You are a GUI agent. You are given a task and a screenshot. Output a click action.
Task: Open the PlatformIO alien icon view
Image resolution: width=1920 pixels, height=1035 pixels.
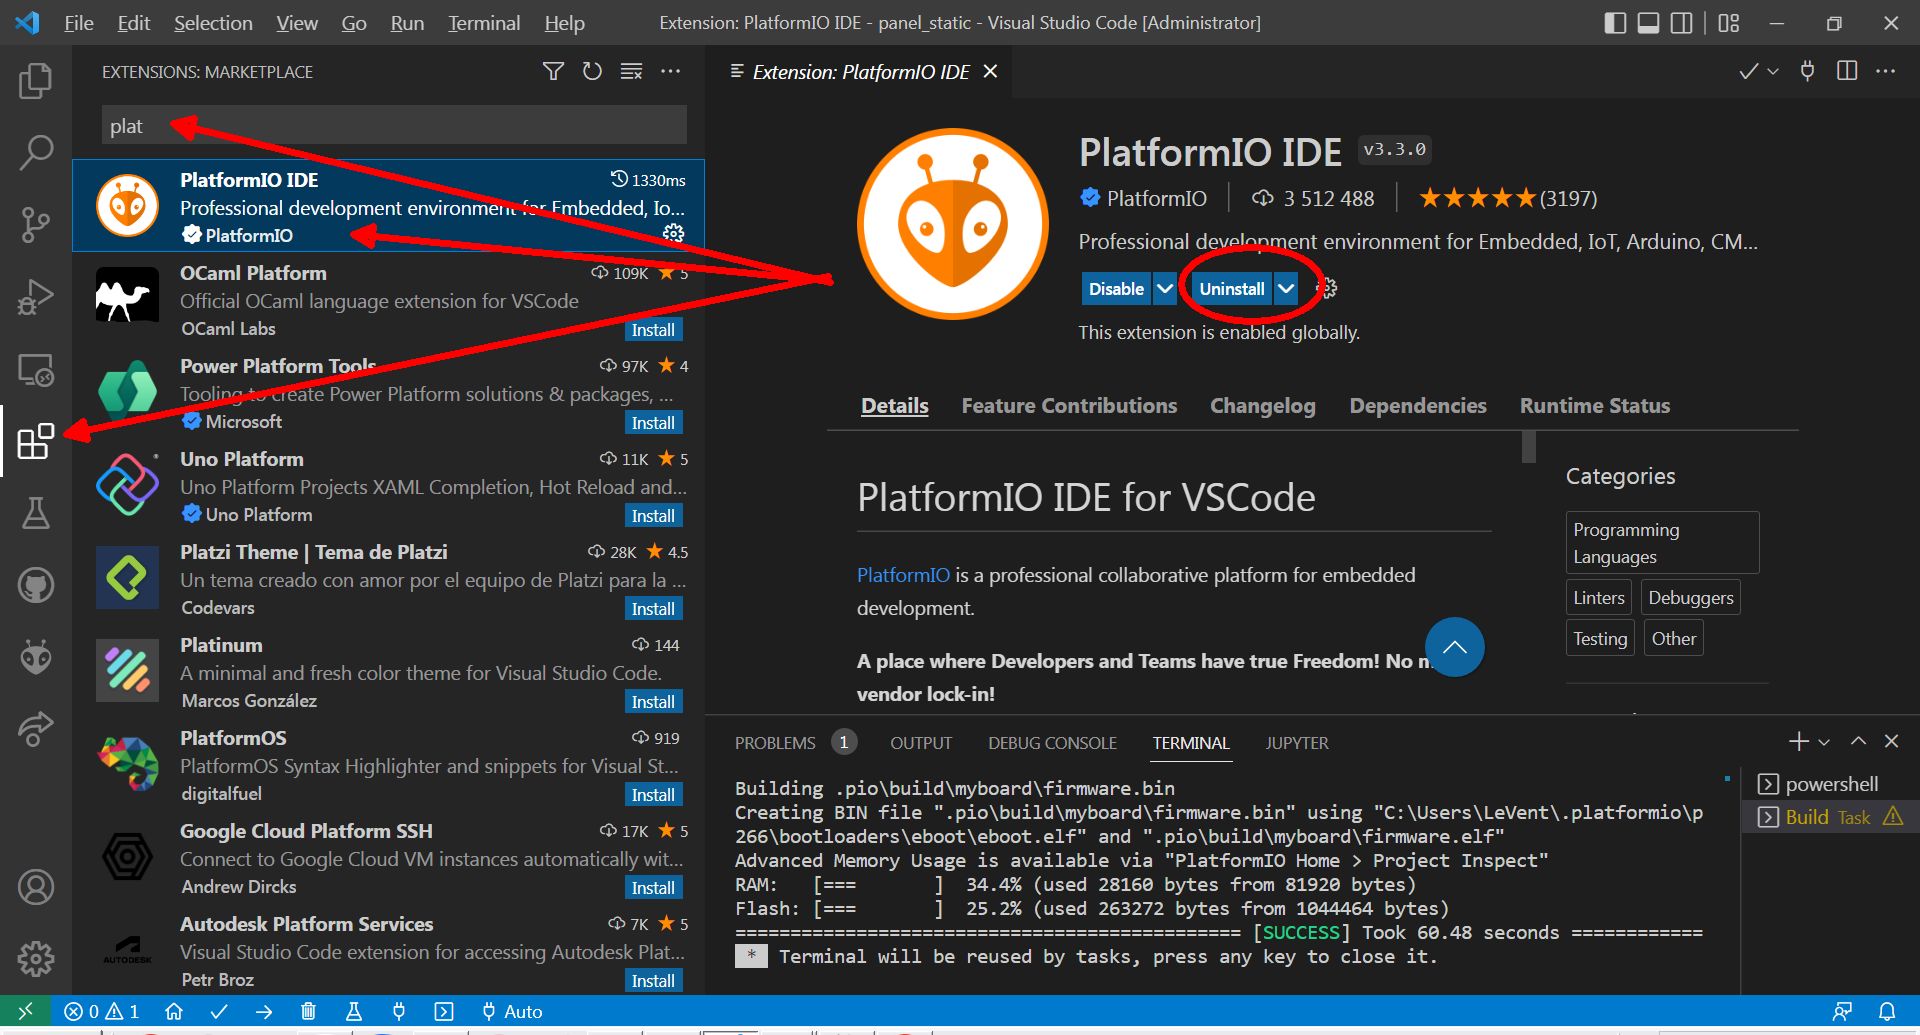pos(36,657)
